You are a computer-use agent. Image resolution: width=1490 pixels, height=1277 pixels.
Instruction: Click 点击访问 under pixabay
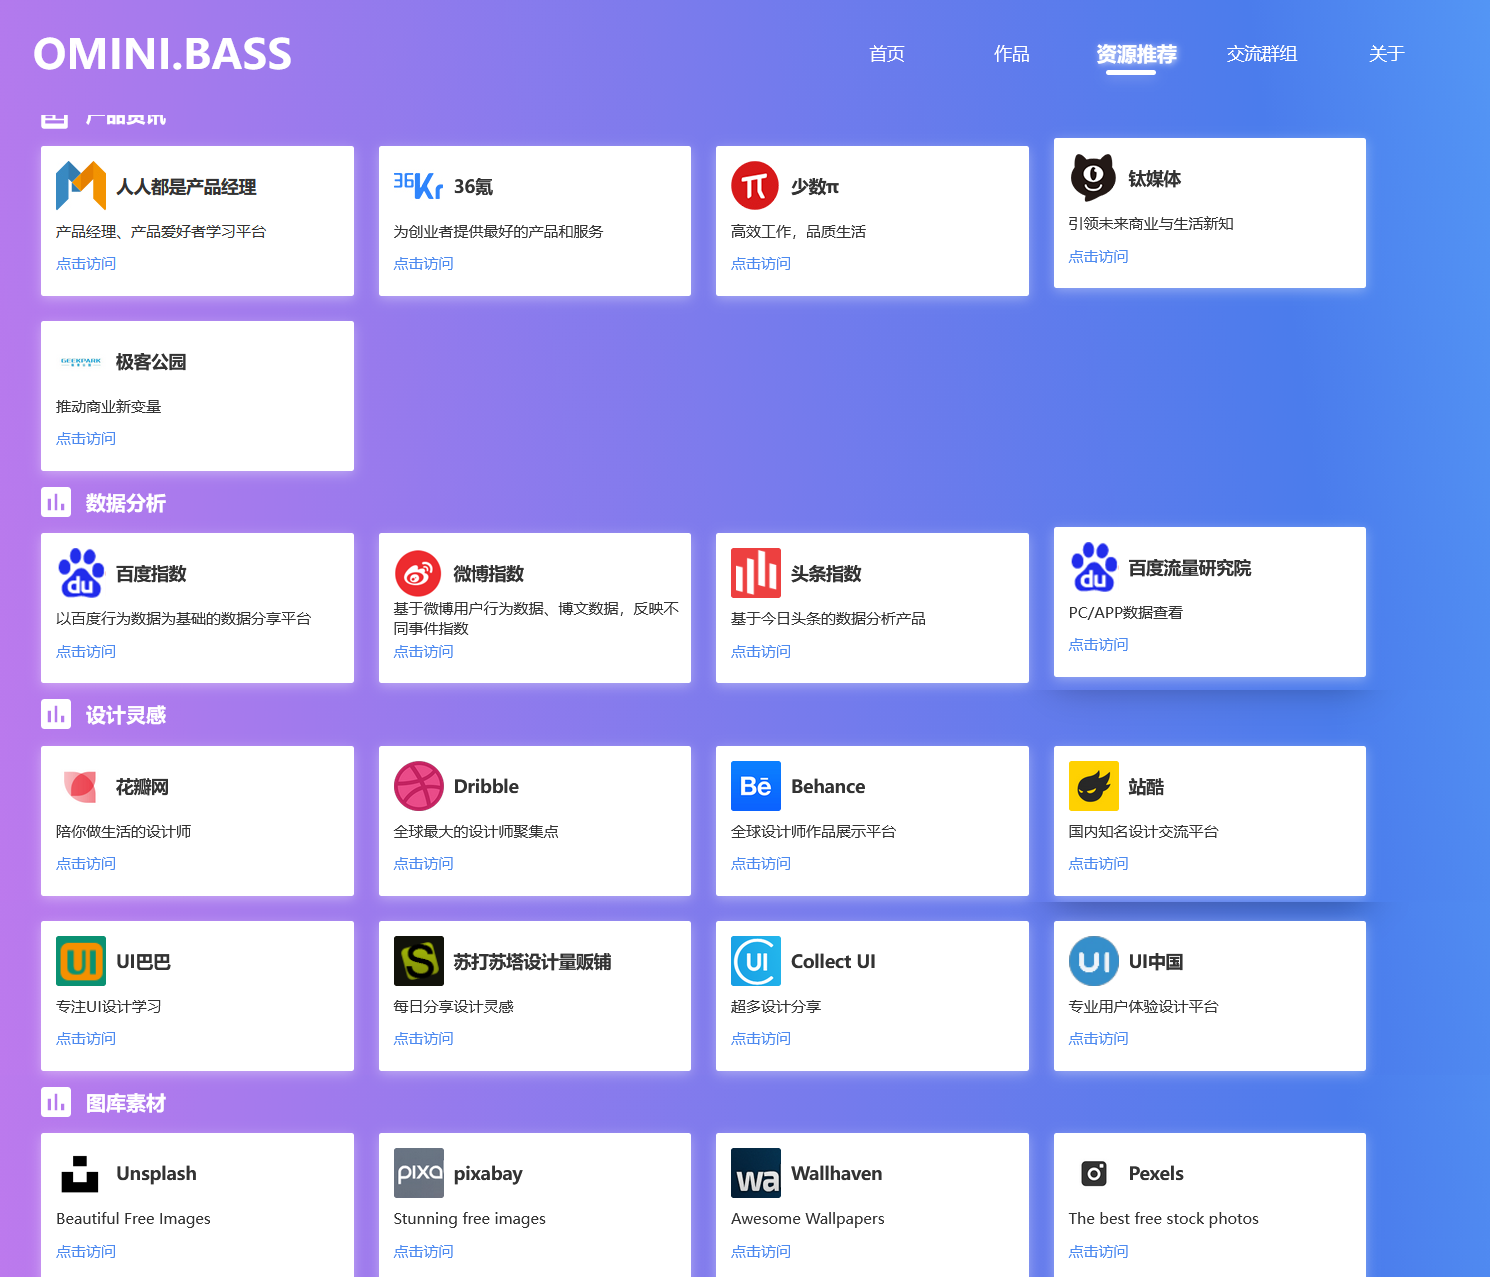tap(423, 1252)
